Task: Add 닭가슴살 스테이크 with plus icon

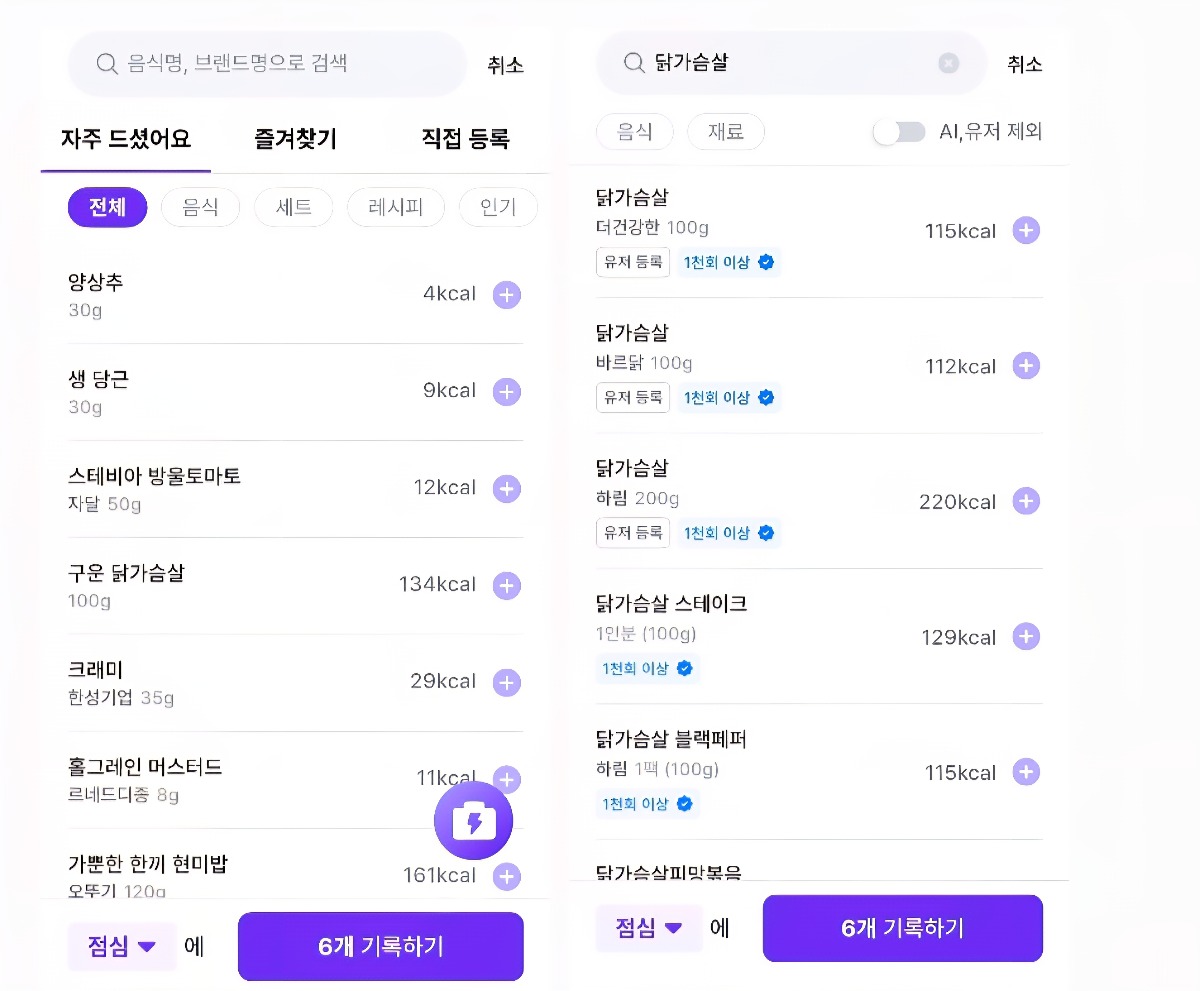Action: point(1026,637)
